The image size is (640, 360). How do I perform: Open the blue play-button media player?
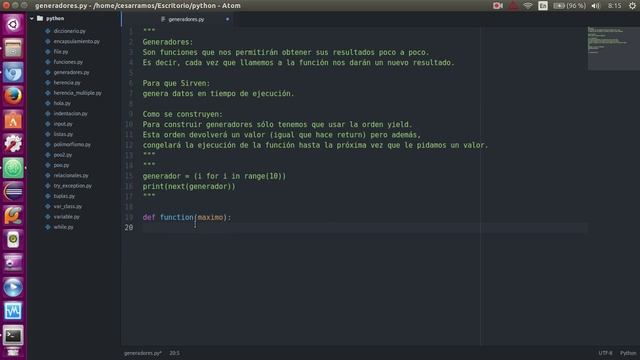click(x=13, y=287)
